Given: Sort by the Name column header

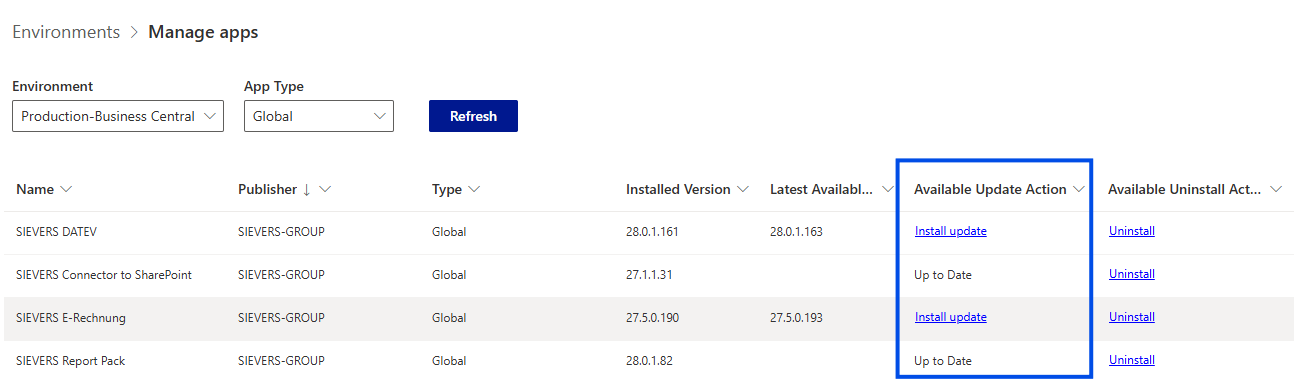Looking at the screenshot, I should pyautogui.click(x=35, y=189).
